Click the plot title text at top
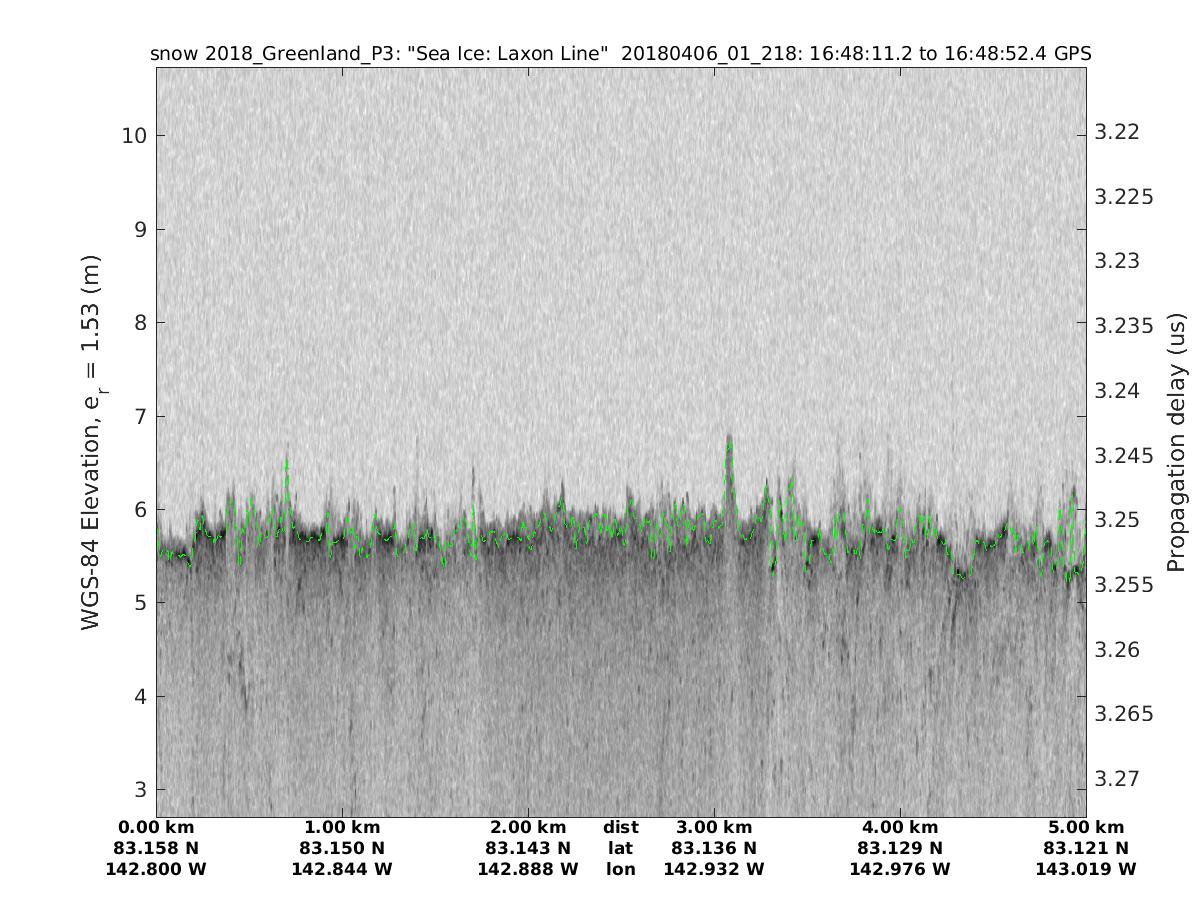The image size is (1200, 900). coord(620,53)
